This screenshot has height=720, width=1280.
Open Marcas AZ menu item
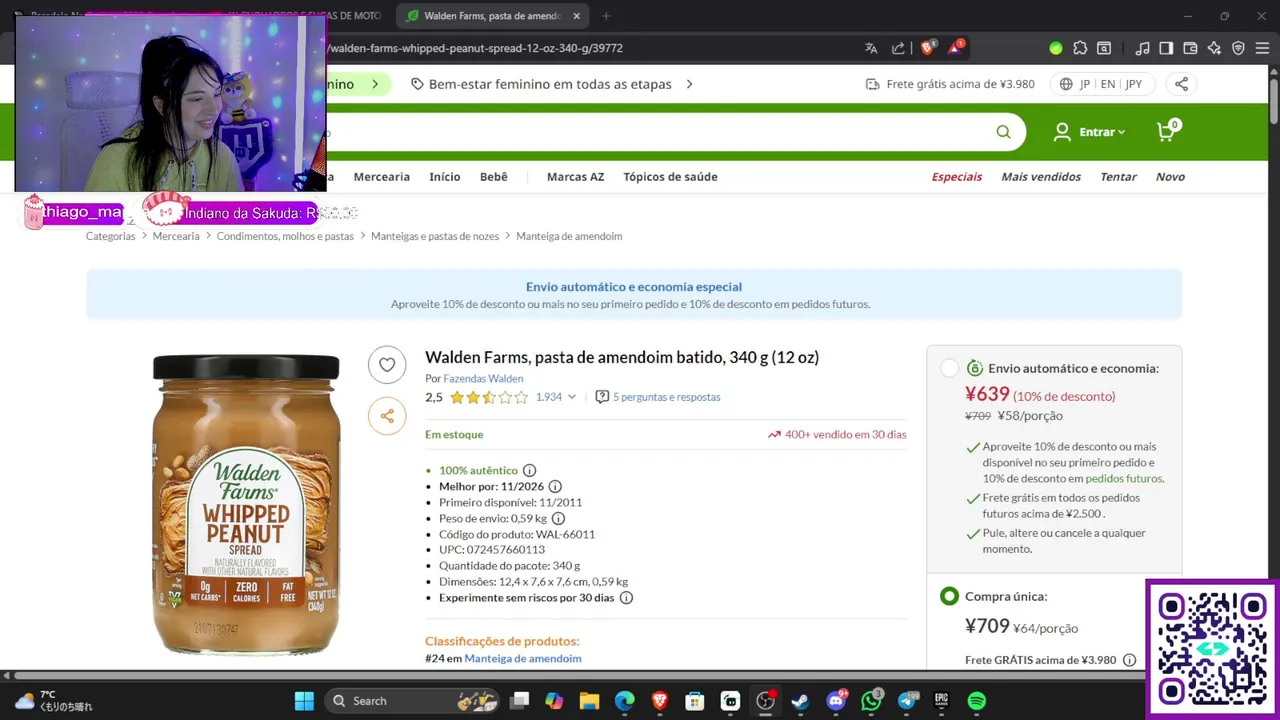[x=575, y=177]
